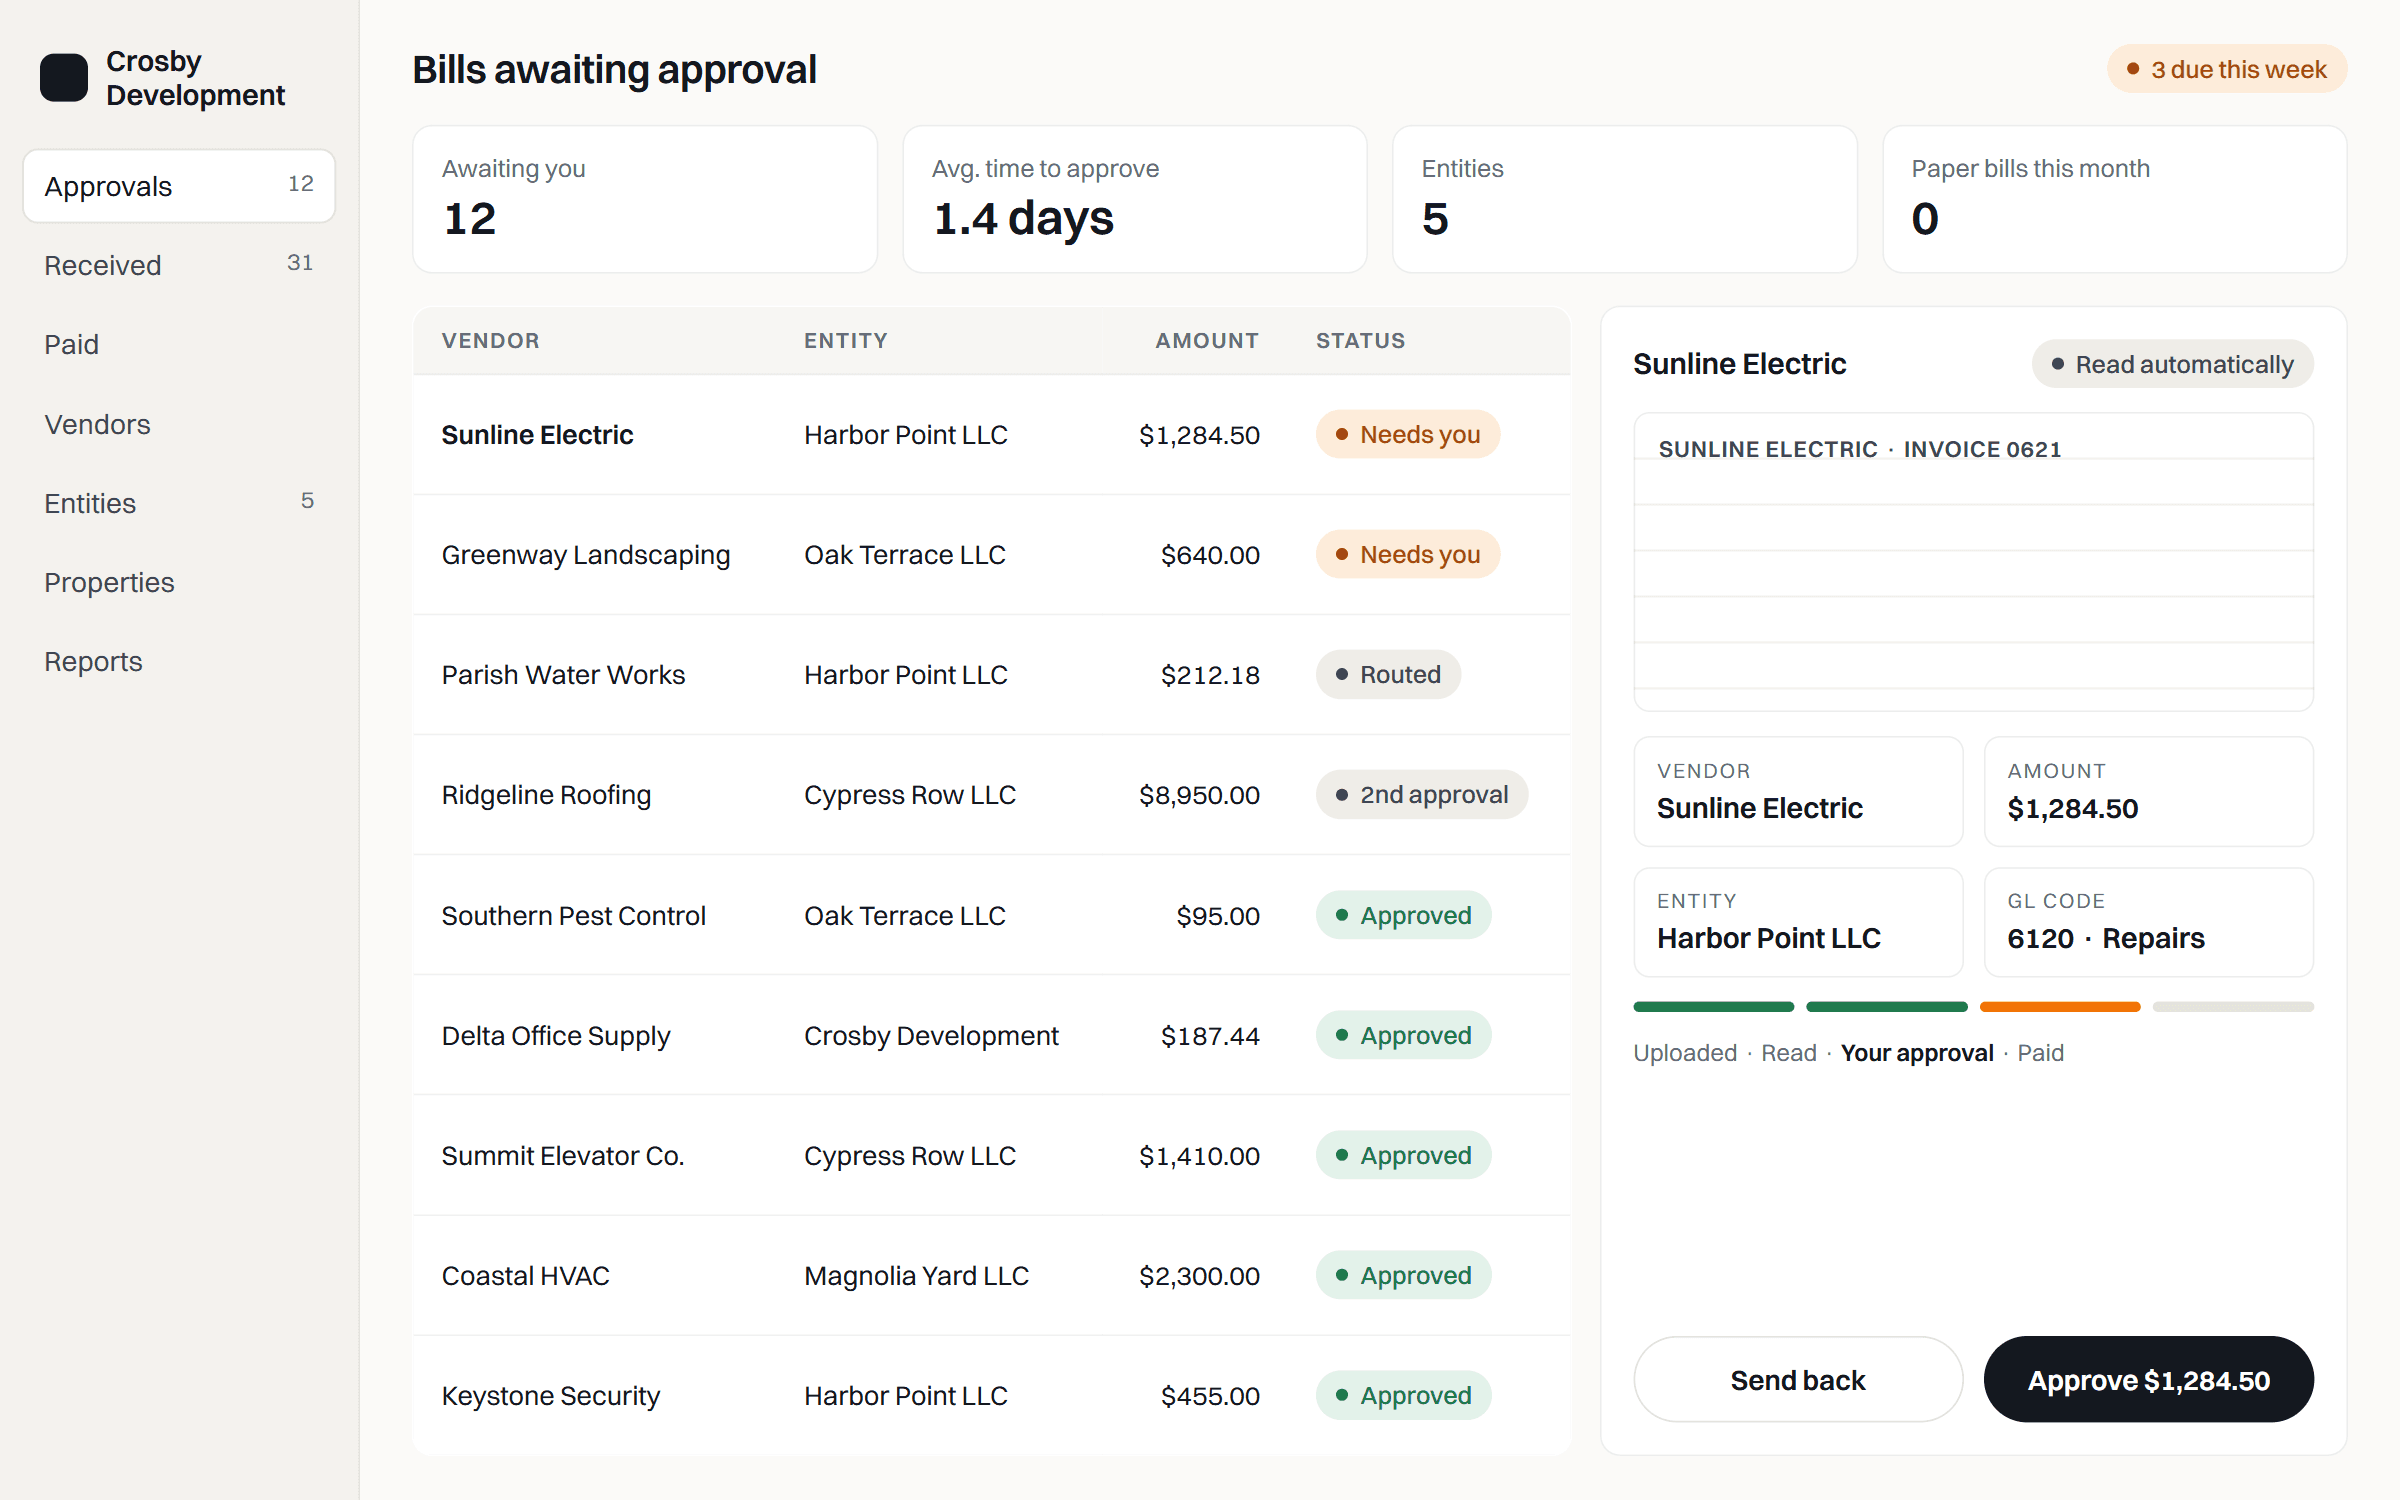Click the 2nd approval status pill
This screenshot has height=1500, width=2400.
(1422, 795)
